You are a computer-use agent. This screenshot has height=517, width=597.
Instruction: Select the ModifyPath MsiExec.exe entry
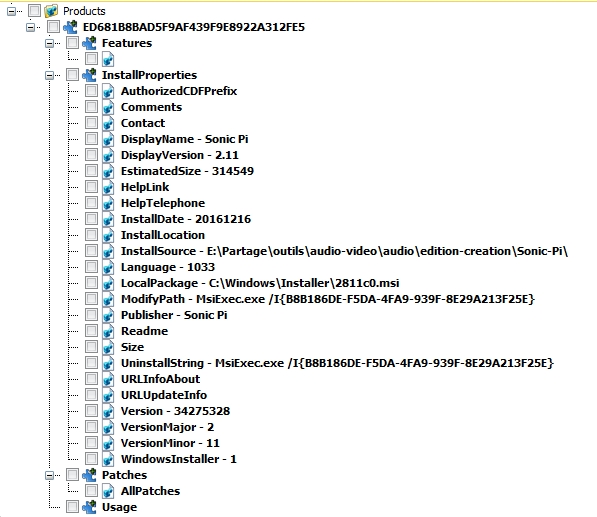coord(328,299)
